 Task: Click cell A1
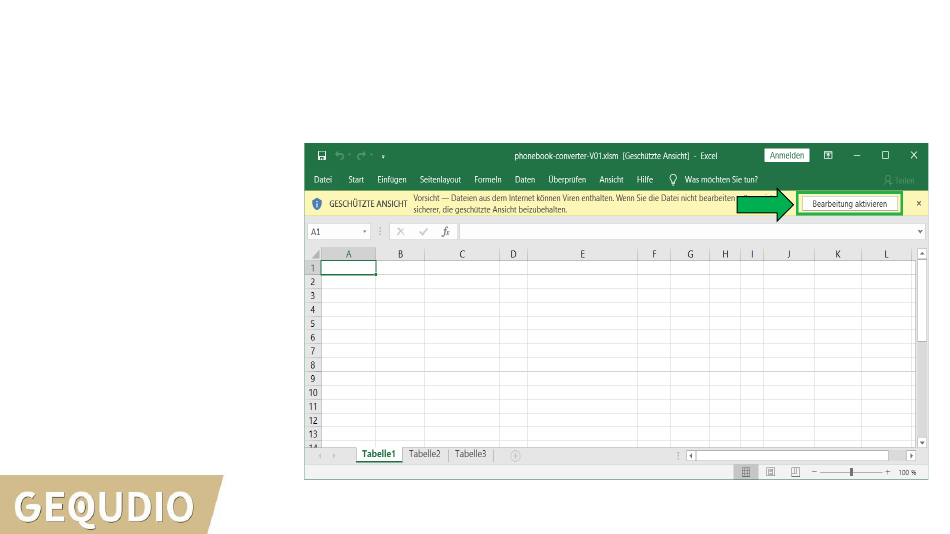click(348, 268)
